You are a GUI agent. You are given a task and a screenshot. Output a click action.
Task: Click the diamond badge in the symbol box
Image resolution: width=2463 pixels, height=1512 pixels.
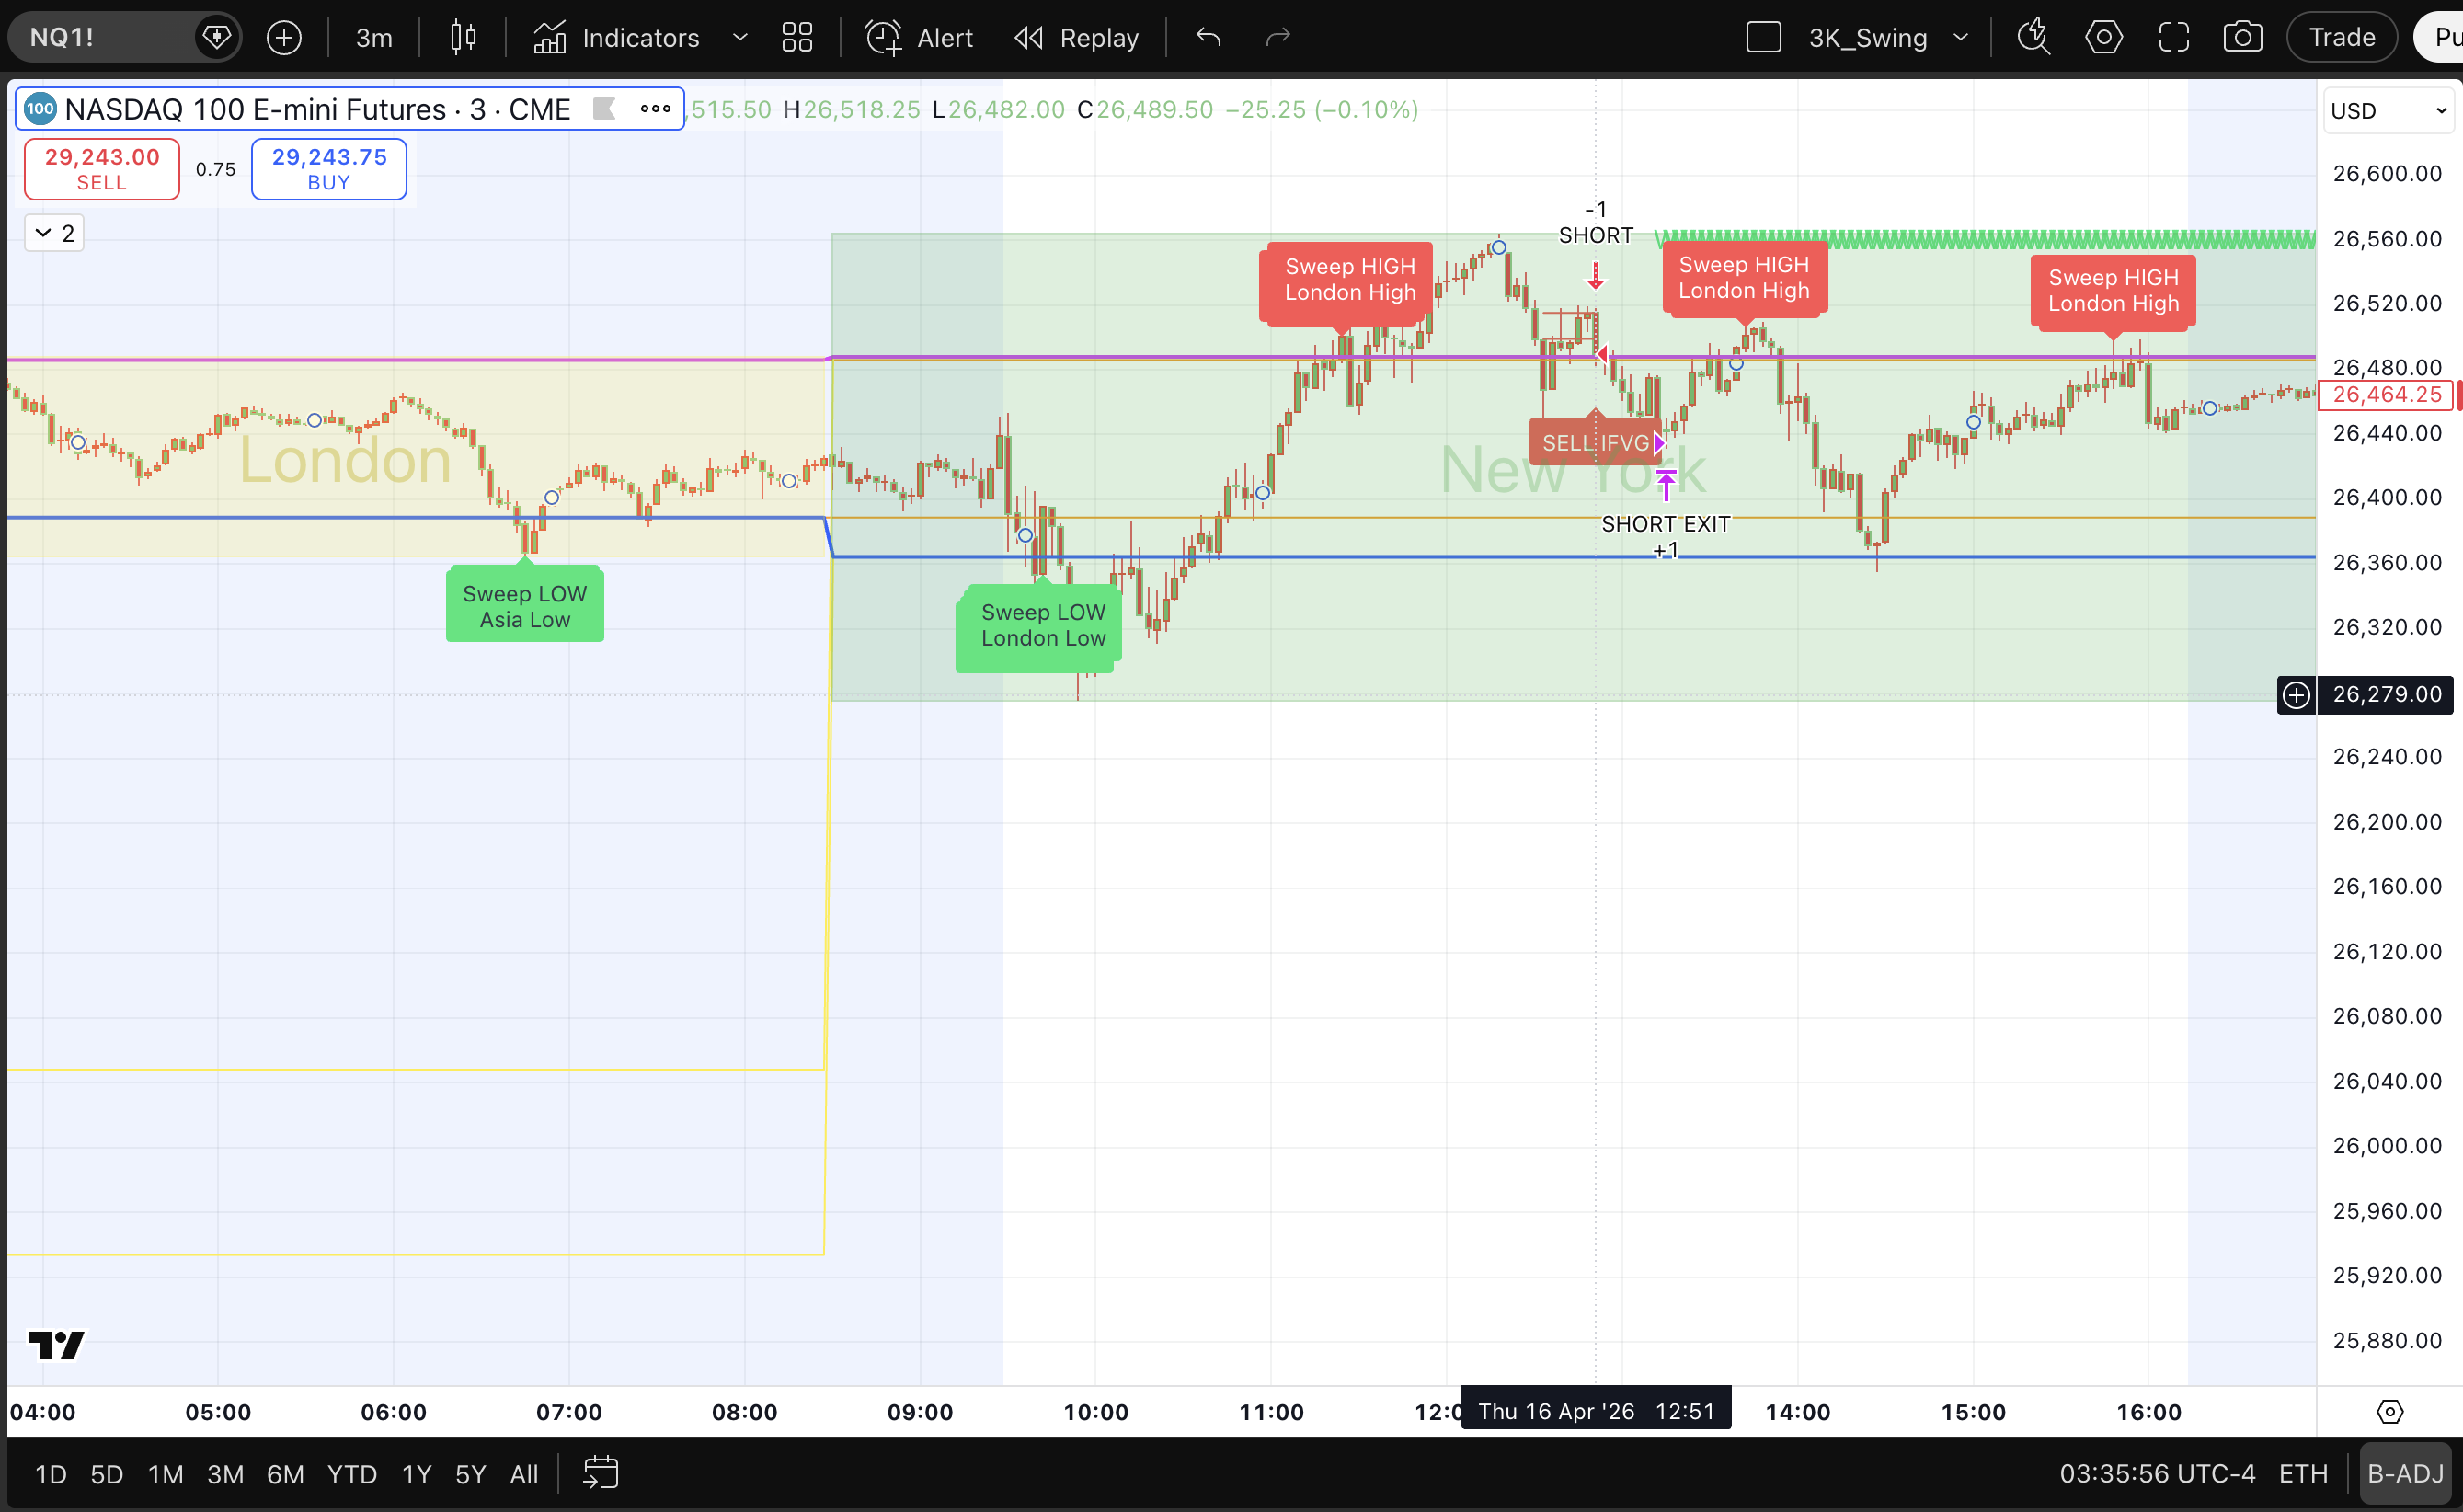pos(217,38)
